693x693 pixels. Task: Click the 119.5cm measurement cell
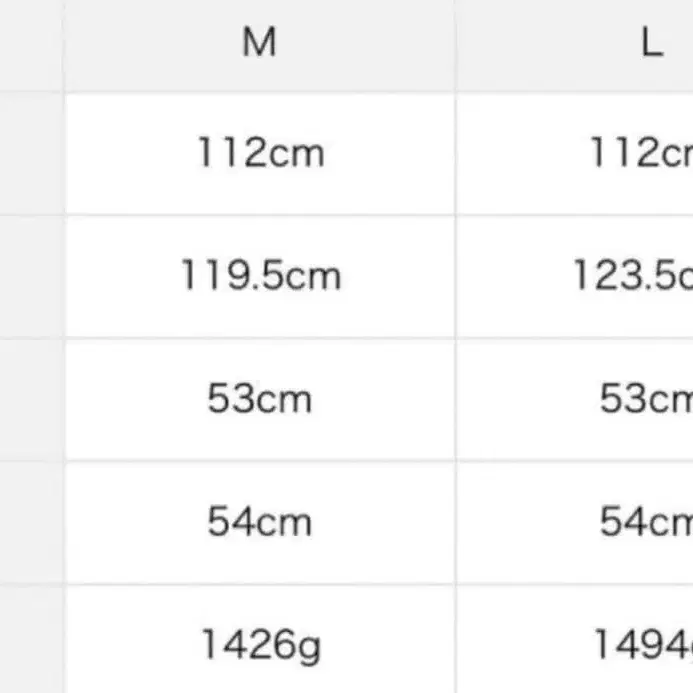(260, 275)
